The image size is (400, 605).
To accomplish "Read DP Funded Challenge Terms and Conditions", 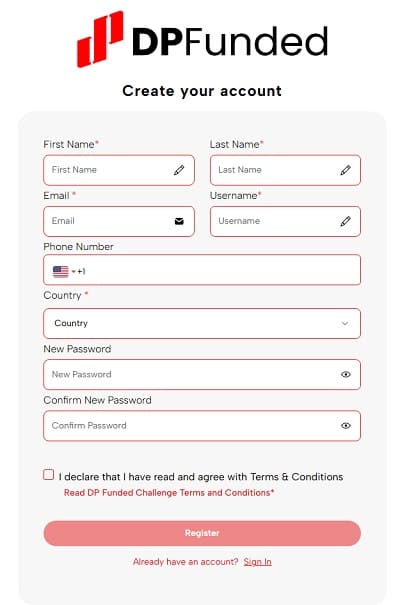I will click(169, 493).
